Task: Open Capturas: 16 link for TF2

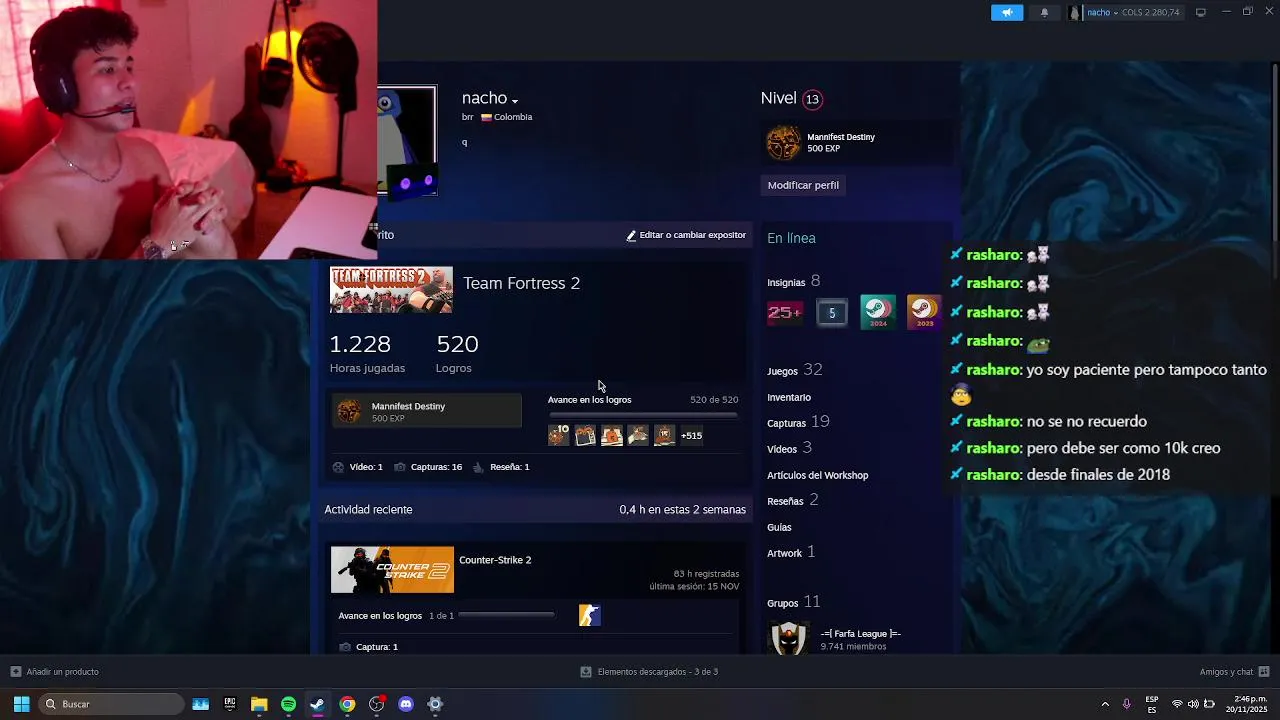Action: pyautogui.click(x=428, y=467)
